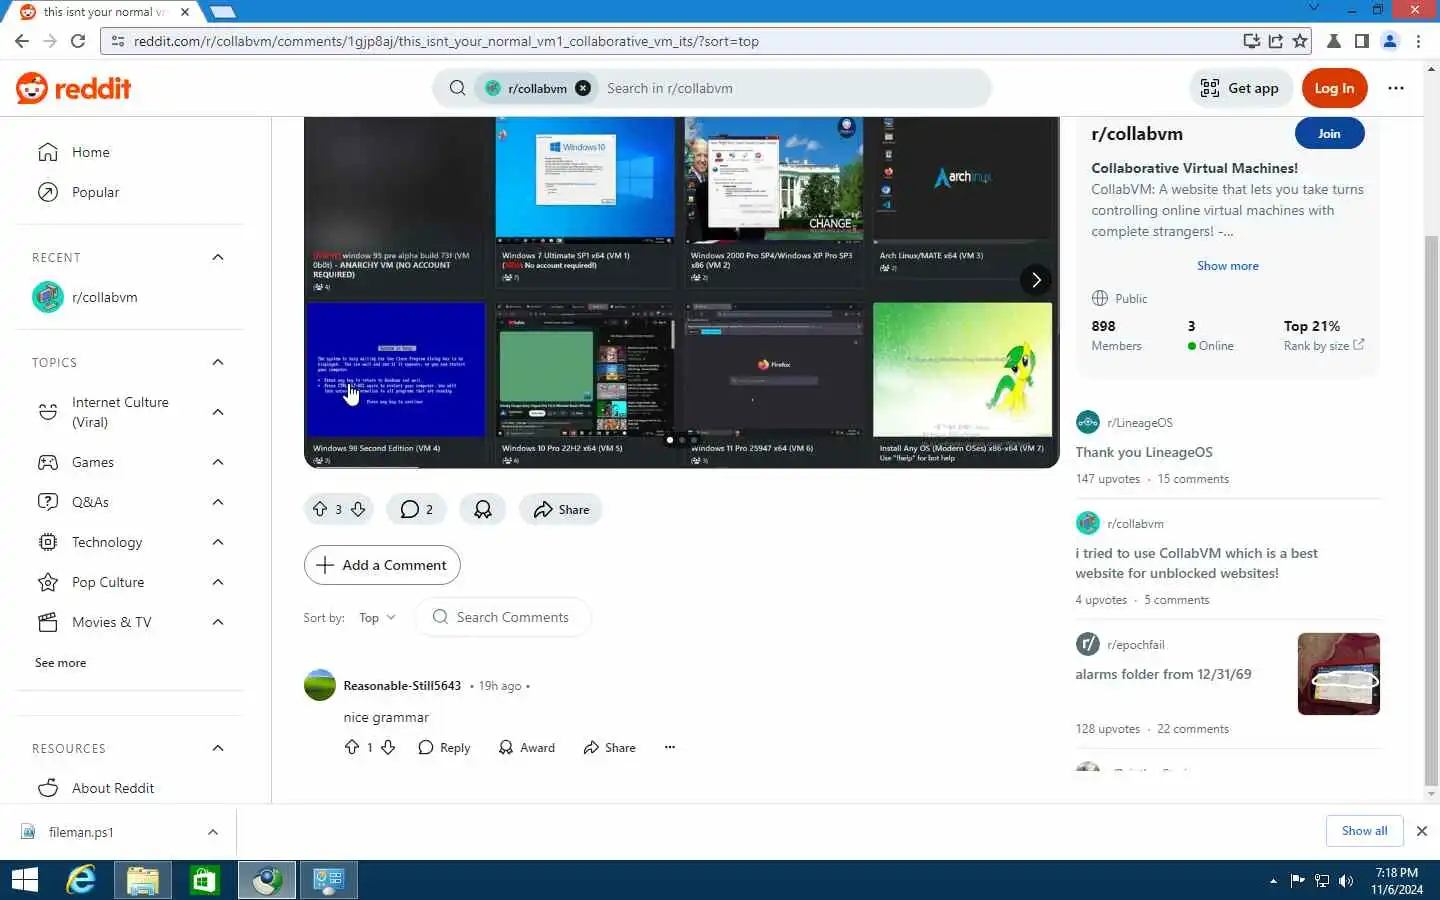Join the r/collabvm community

point(1329,134)
